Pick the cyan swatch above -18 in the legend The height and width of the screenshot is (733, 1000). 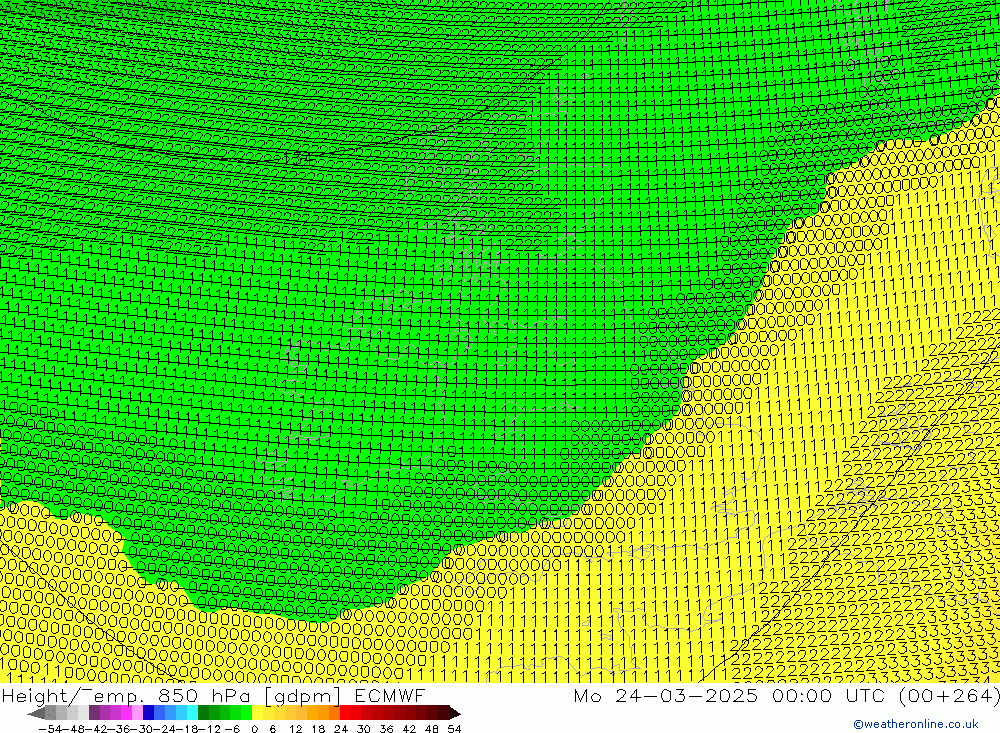click(192, 713)
